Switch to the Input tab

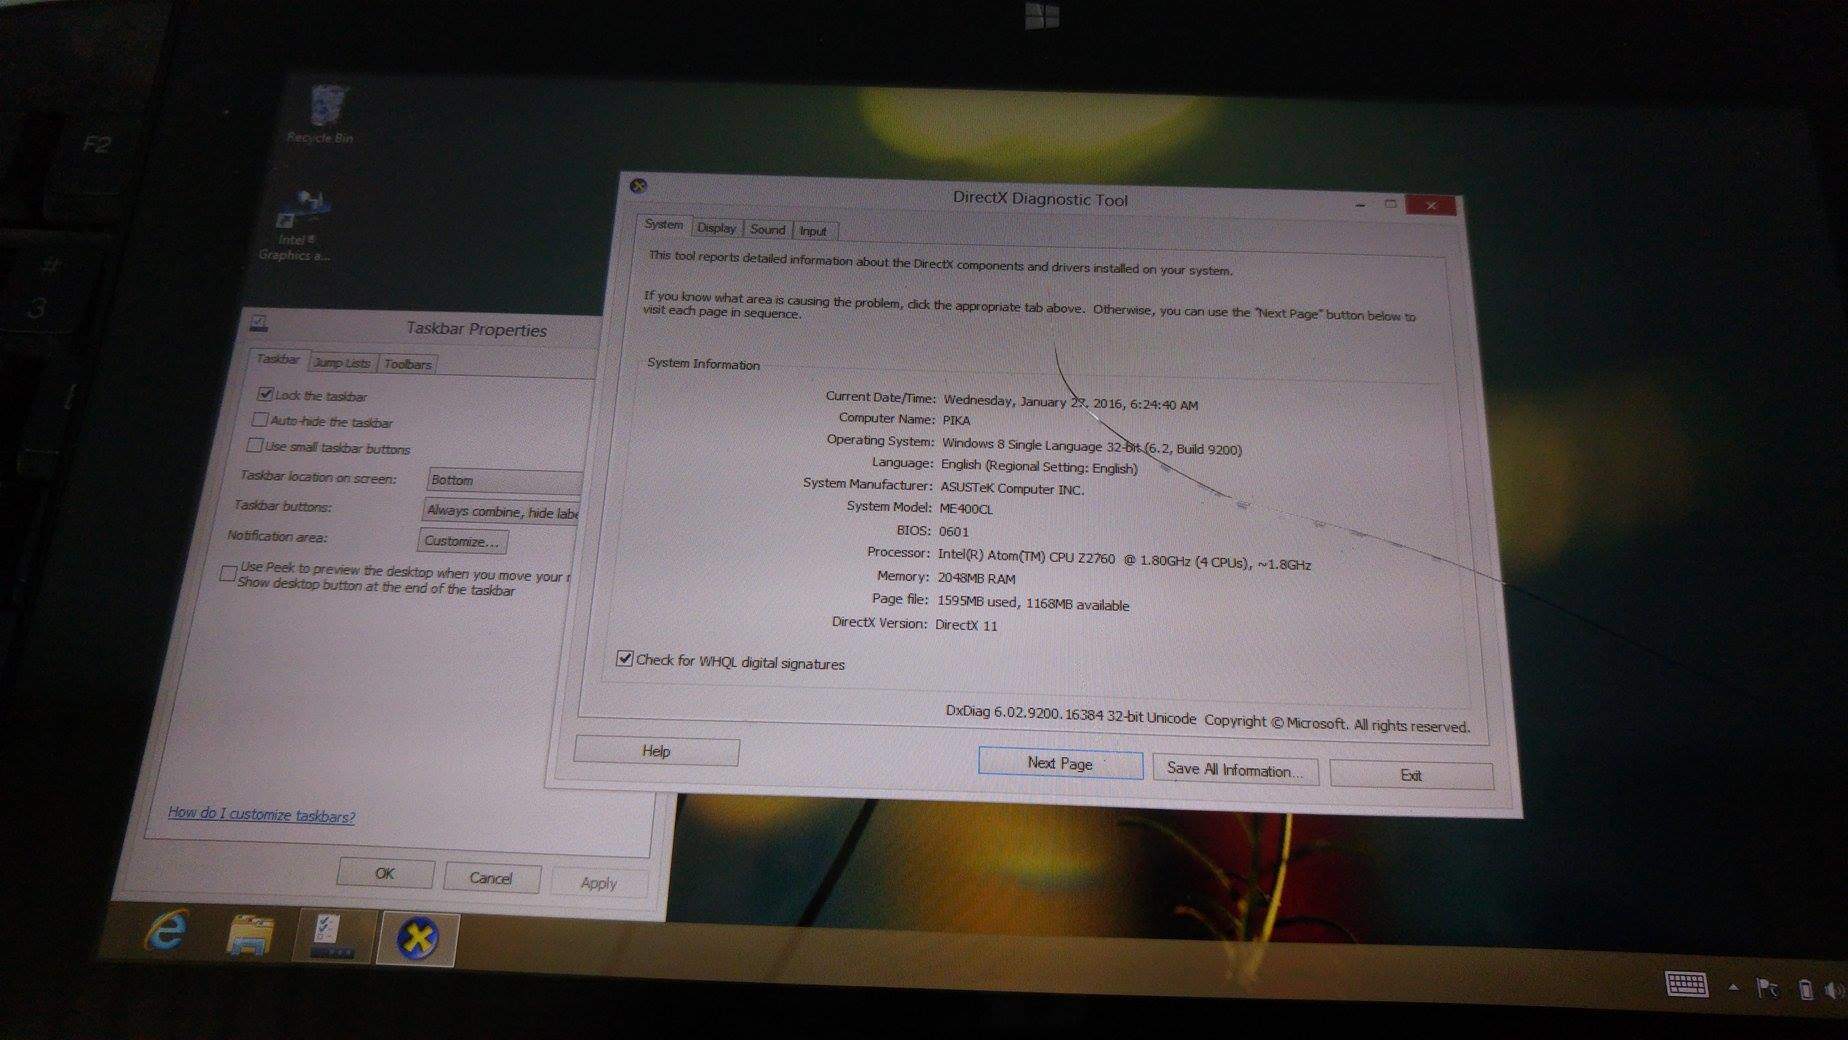[x=813, y=231]
